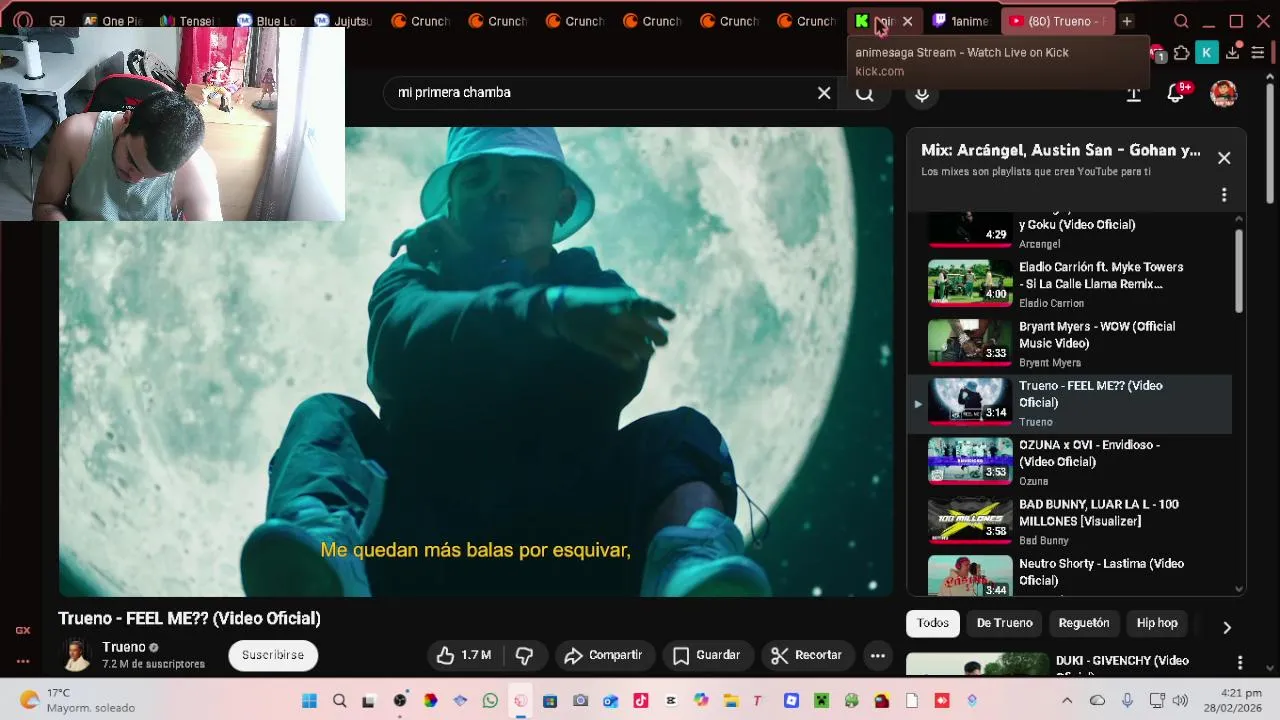Subscribe to Trueno channel with Suscribirse
The height and width of the screenshot is (720, 1280).
pyautogui.click(x=273, y=655)
